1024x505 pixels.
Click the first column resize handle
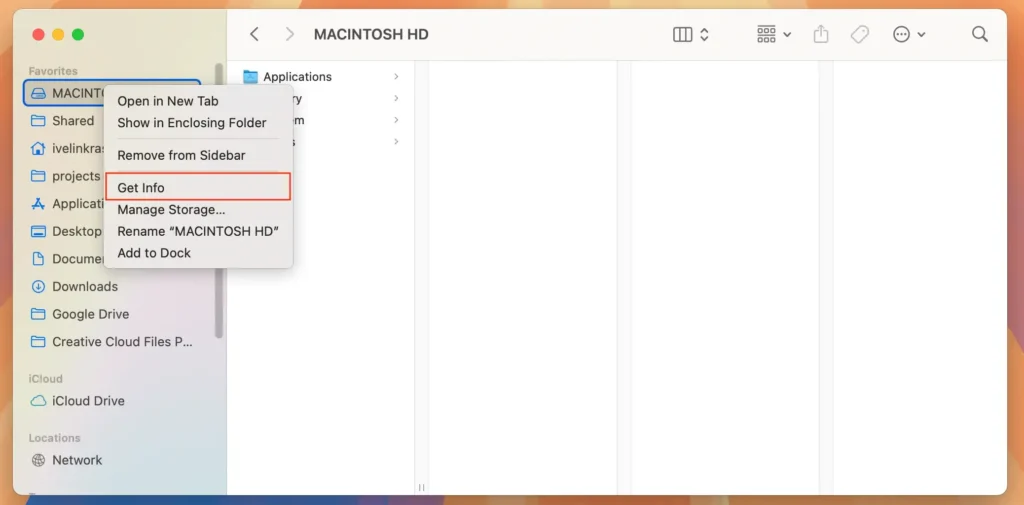click(421, 487)
